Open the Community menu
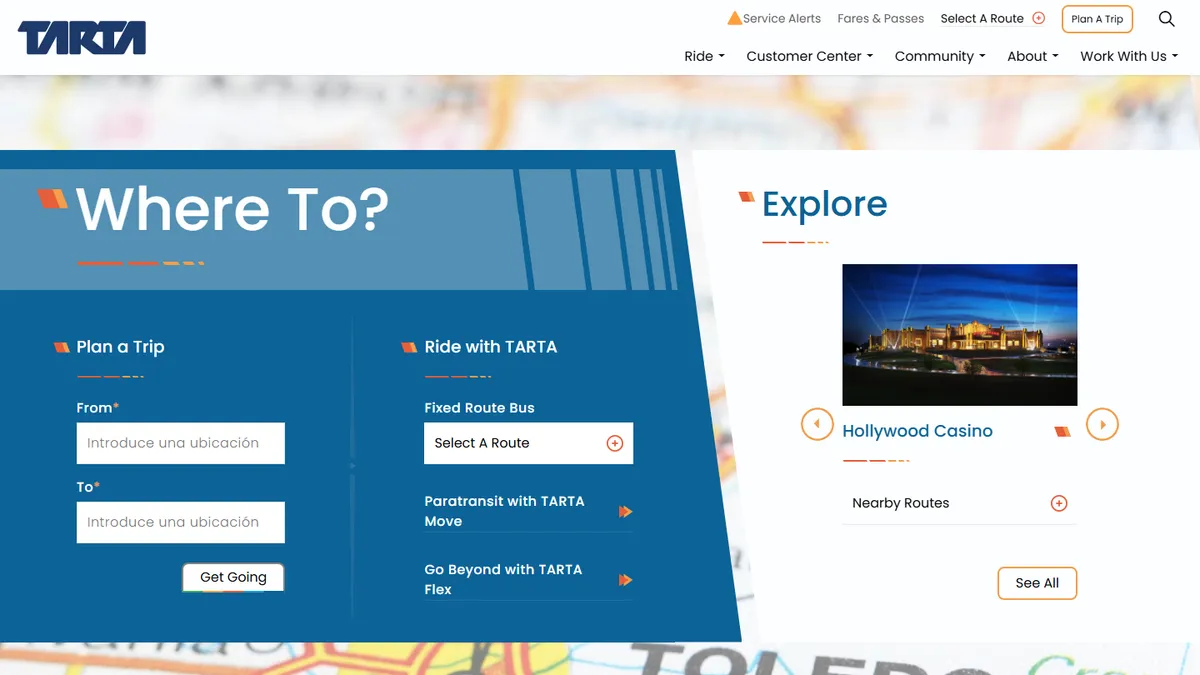The width and height of the screenshot is (1200, 675). click(x=940, y=56)
